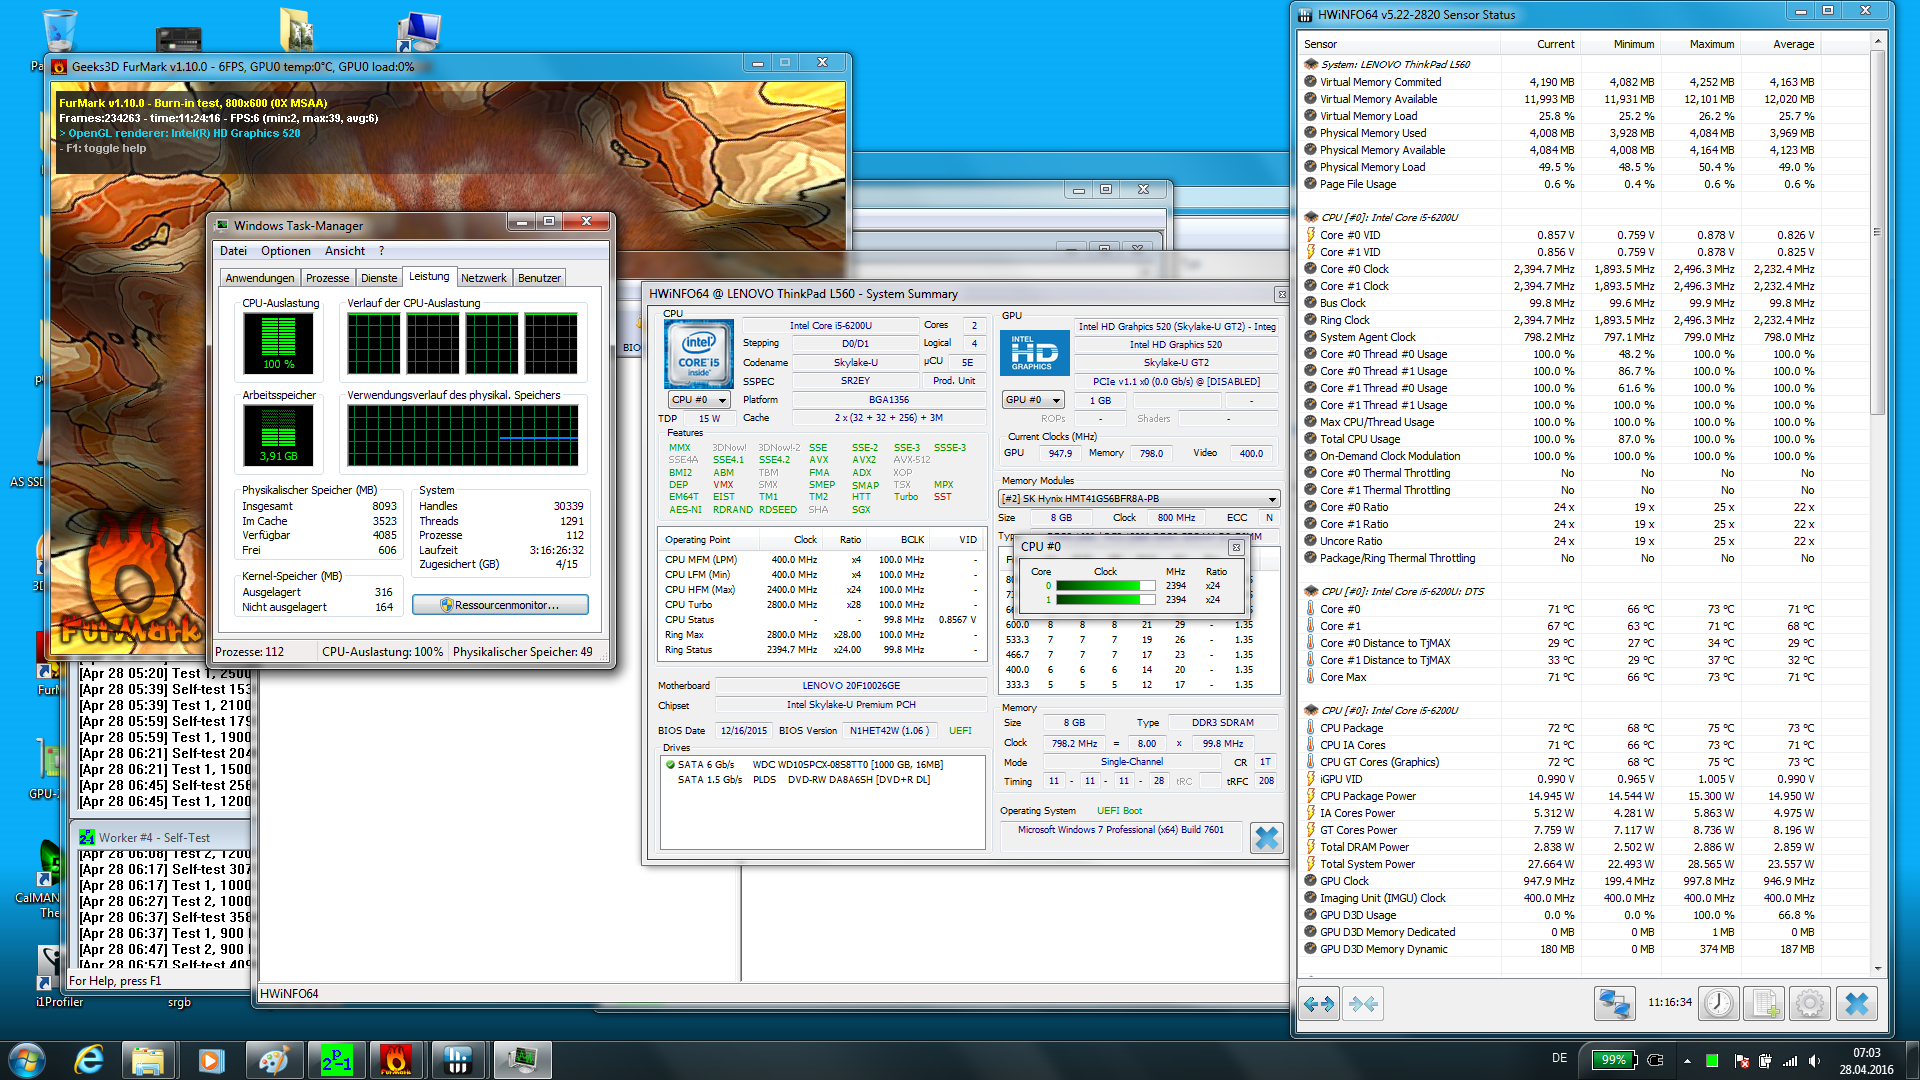
Task: Open the CPU #0 selector dropdown
Action: pyautogui.click(x=700, y=400)
